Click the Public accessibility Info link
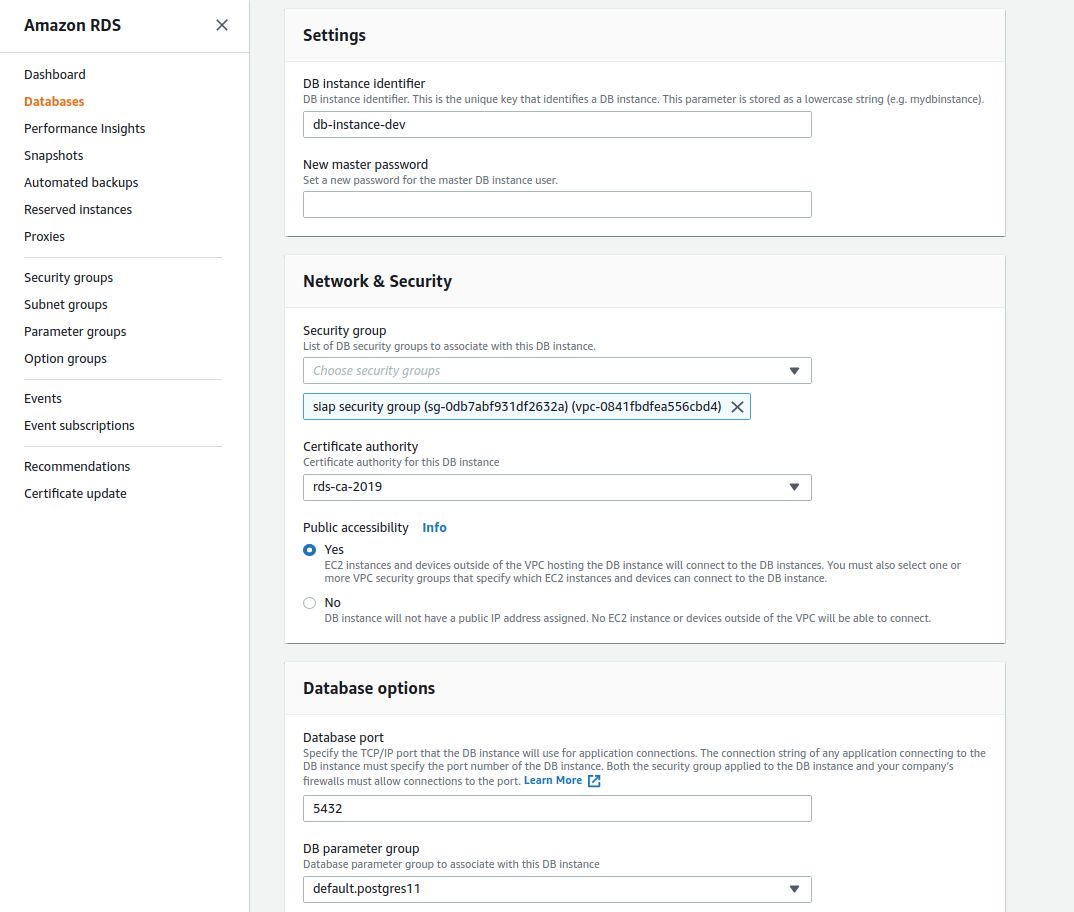The width and height of the screenshot is (1074, 912). point(434,528)
